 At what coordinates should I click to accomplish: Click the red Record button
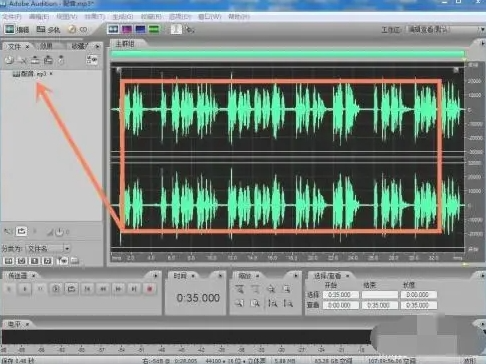(149, 289)
